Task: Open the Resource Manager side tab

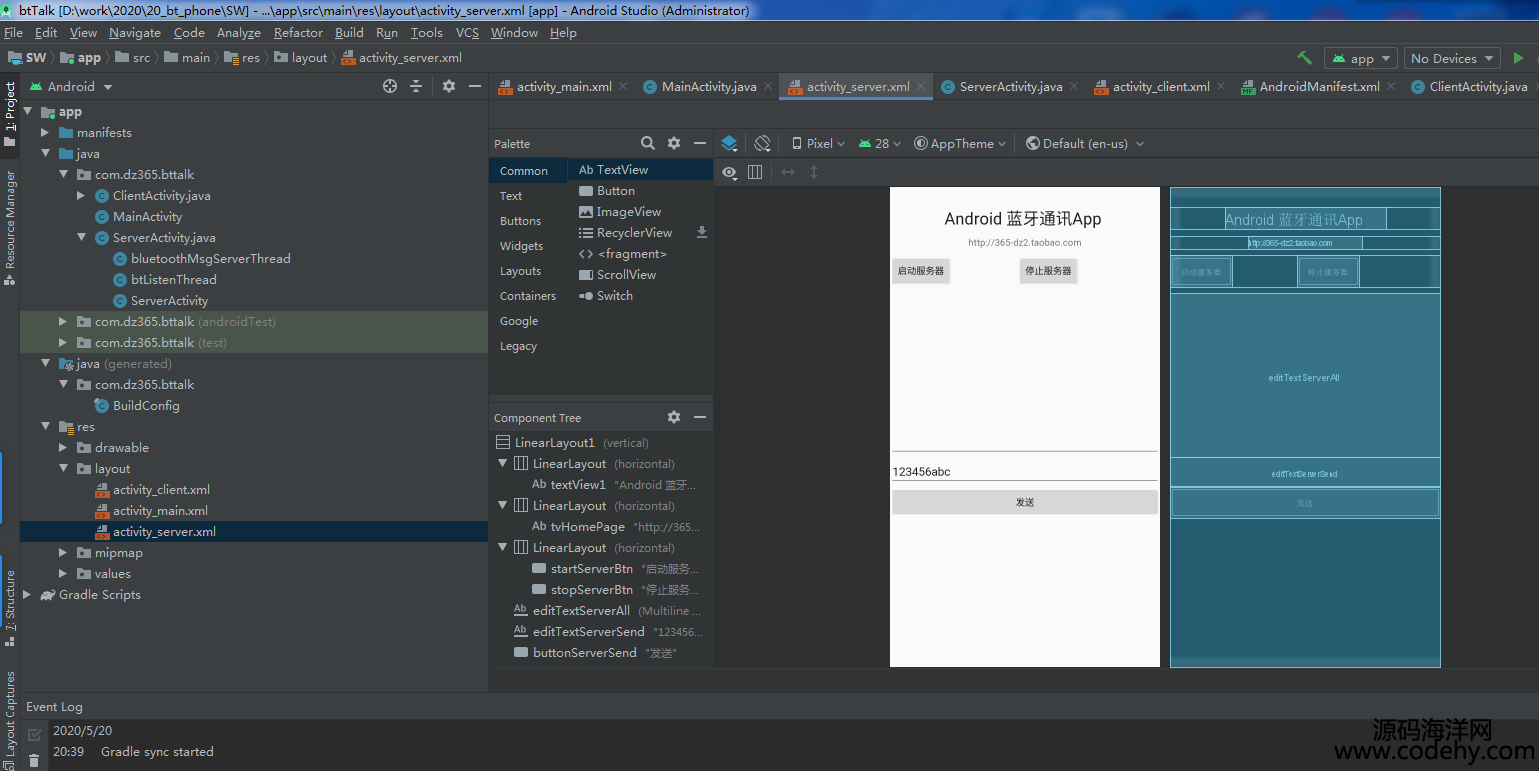Action: coord(10,227)
